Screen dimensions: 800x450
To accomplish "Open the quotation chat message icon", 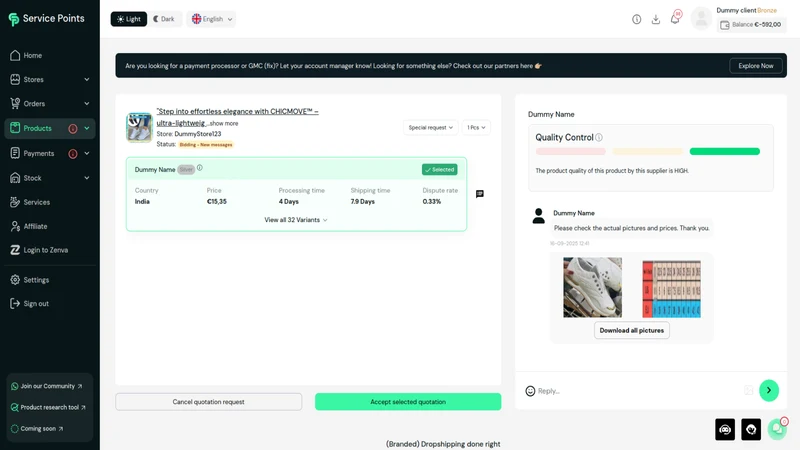I will tap(480, 194).
